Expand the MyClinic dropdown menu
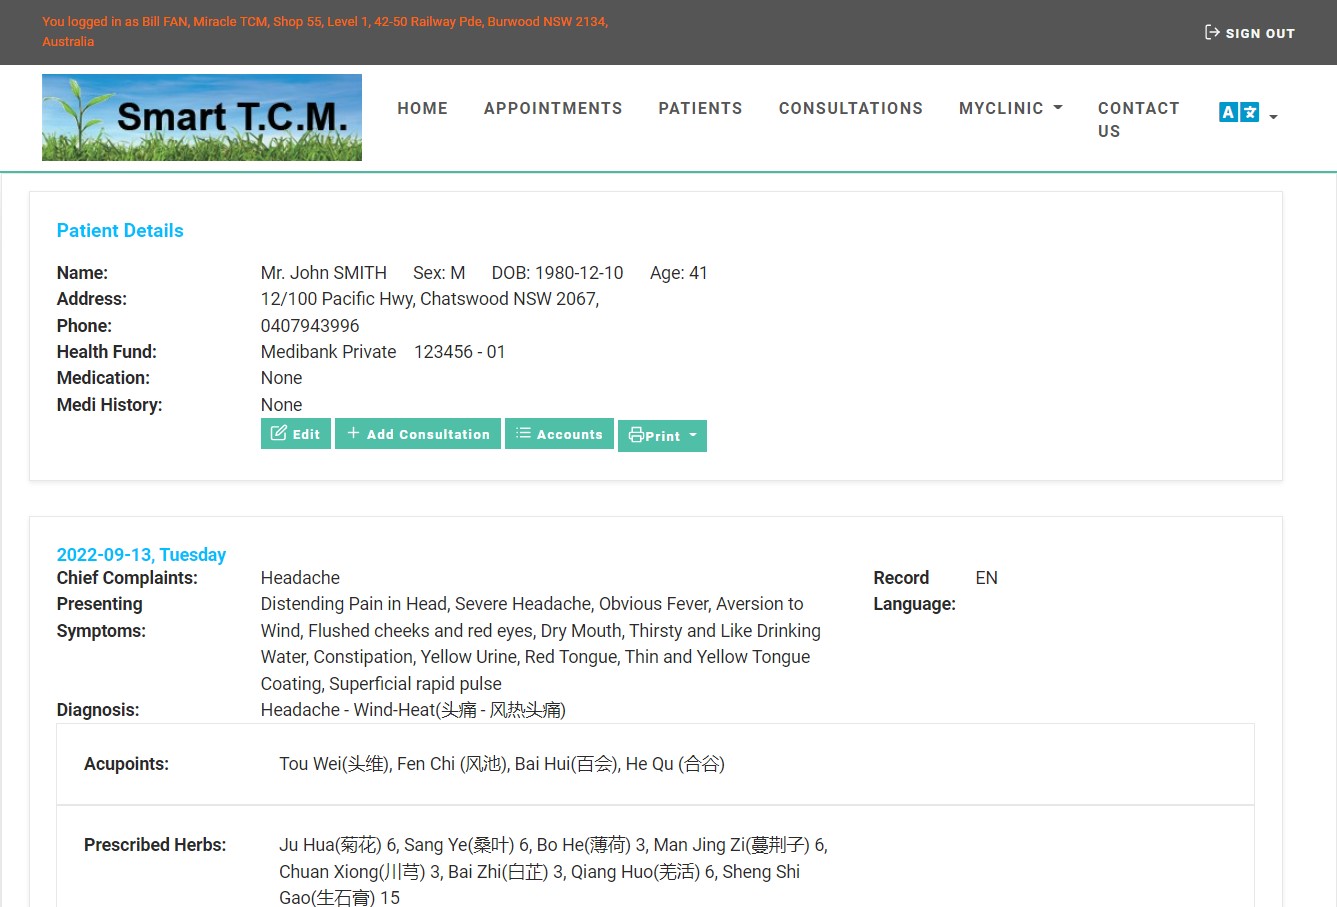 click(x=1010, y=108)
